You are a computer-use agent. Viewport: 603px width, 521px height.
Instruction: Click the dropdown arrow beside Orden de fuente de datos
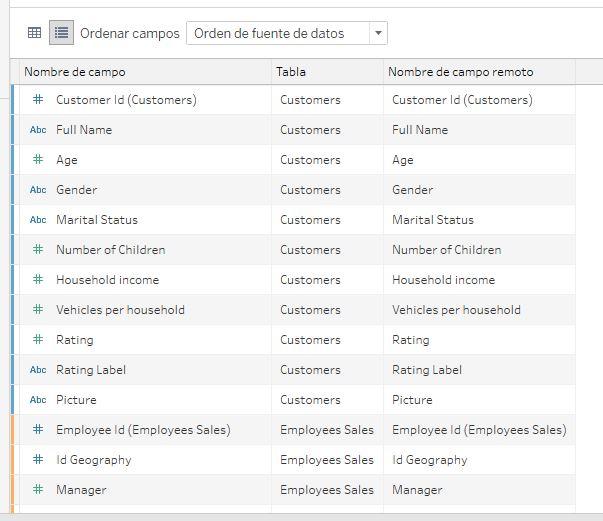coord(378,33)
